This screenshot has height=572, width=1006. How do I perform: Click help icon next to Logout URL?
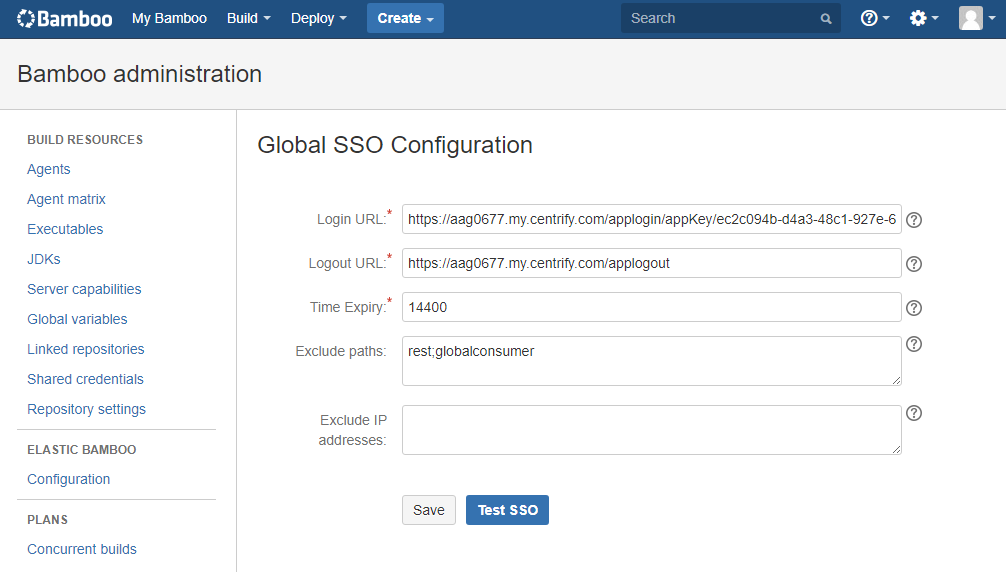913,264
